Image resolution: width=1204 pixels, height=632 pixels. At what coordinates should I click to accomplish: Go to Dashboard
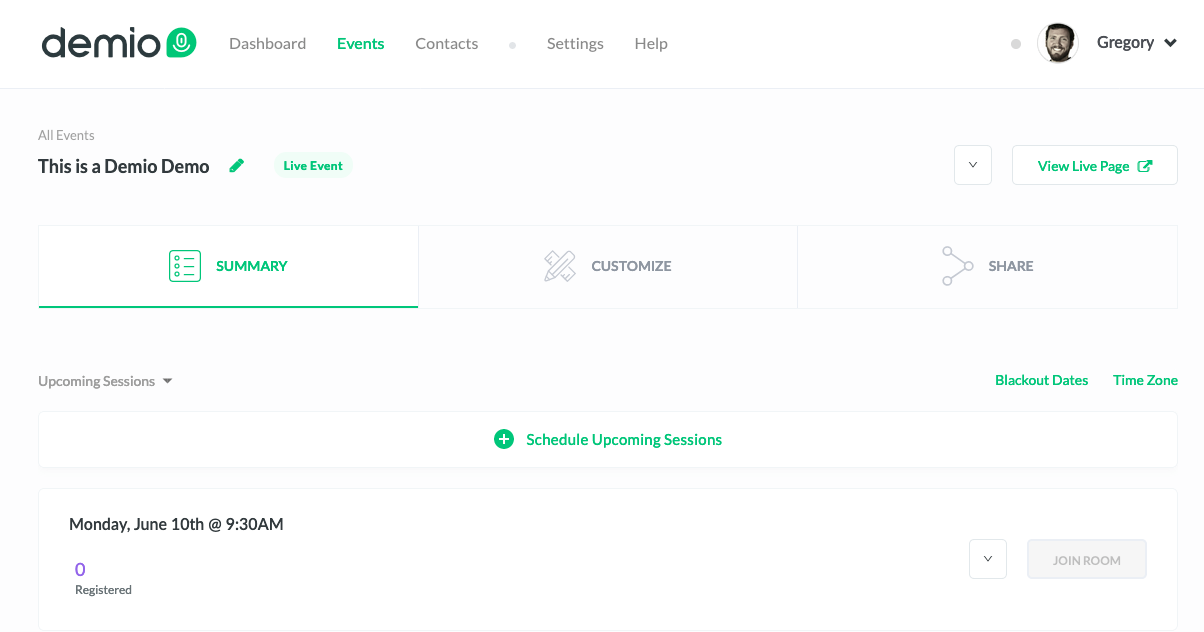pos(267,44)
